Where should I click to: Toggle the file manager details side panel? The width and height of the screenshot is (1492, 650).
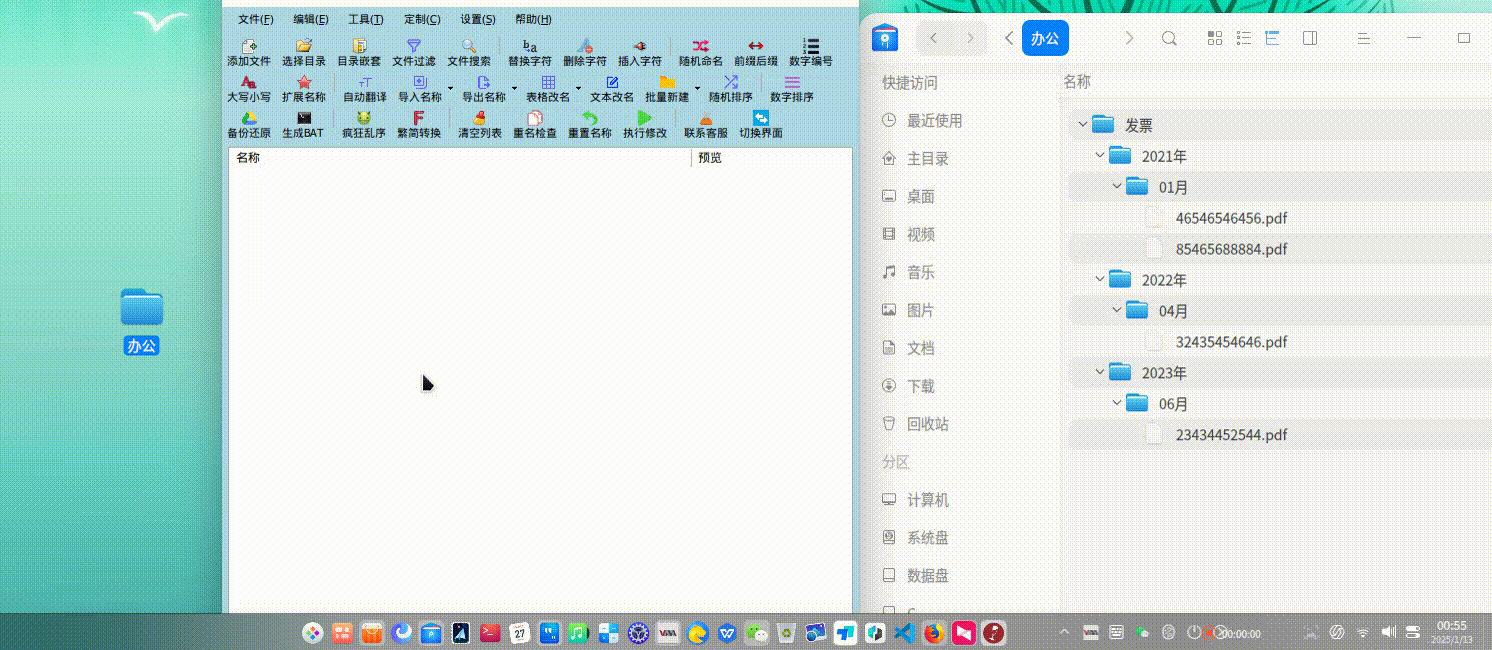1310,38
